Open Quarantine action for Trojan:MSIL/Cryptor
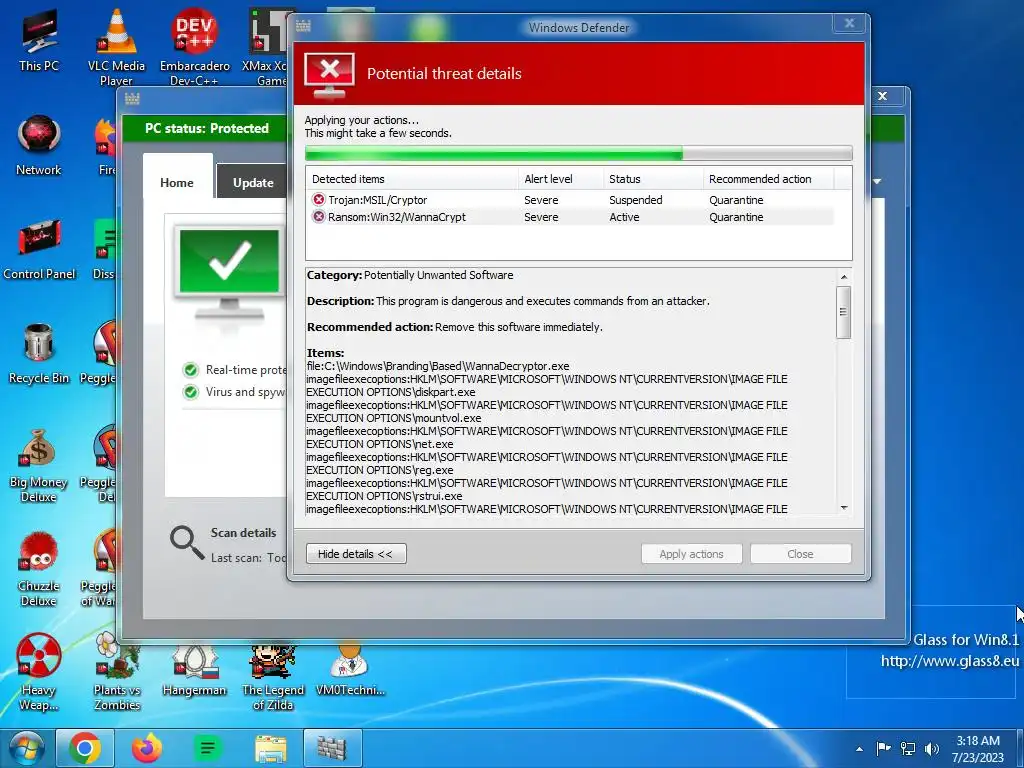Viewport: 1024px width, 768px height. (x=736, y=200)
